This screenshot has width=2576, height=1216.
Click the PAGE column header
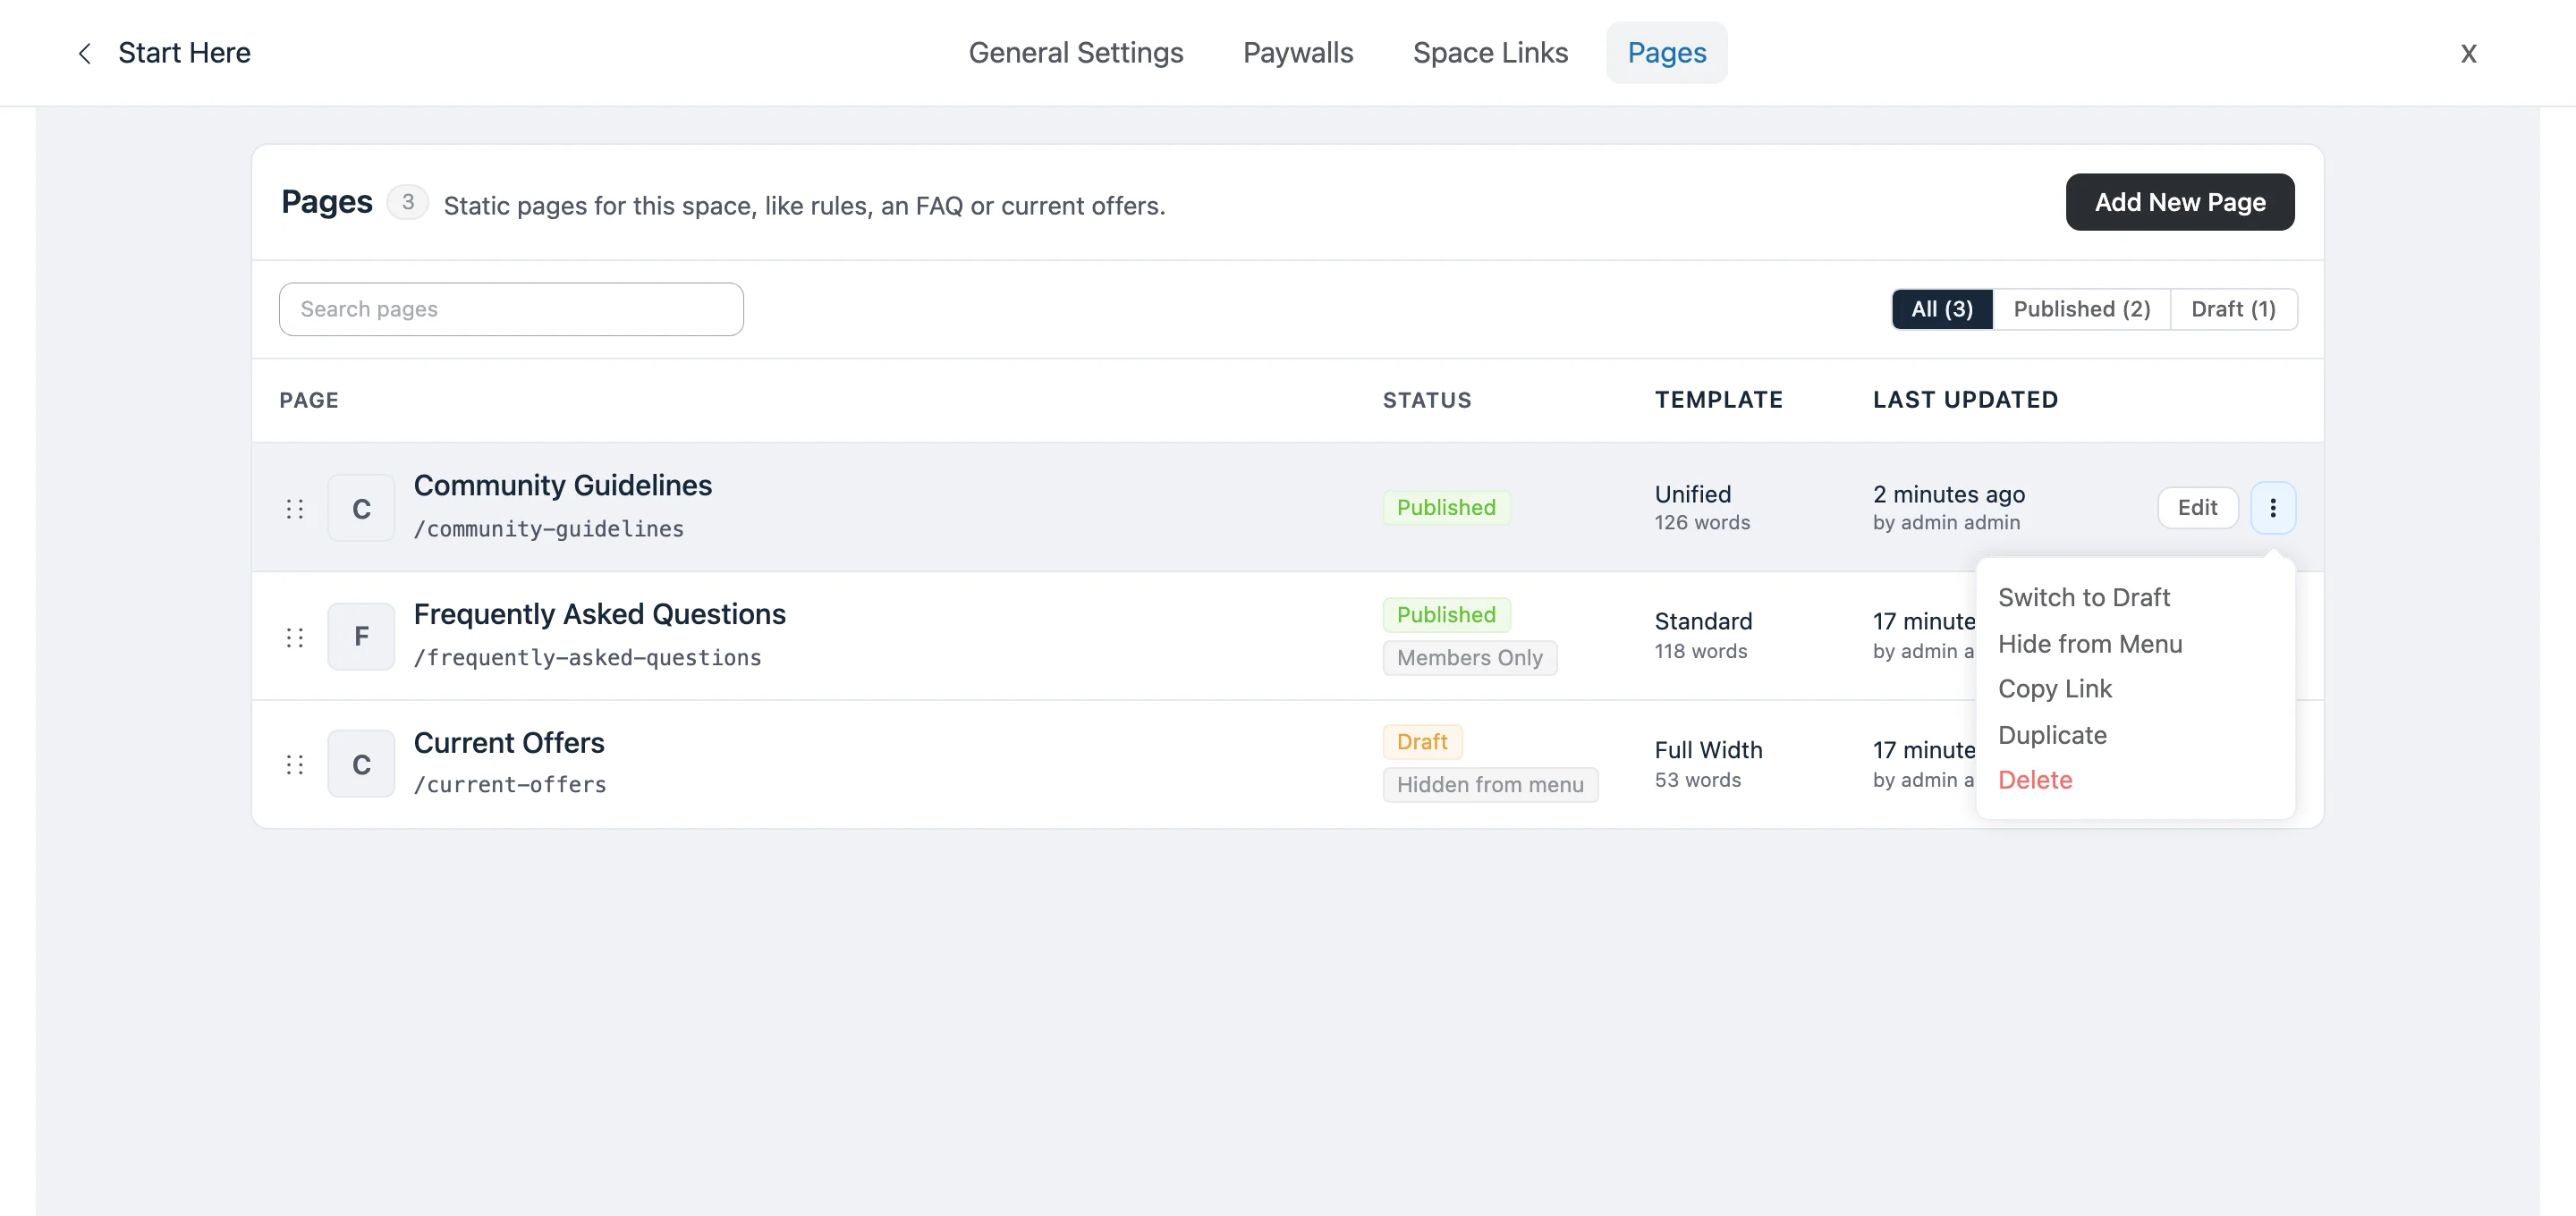pos(309,400)
